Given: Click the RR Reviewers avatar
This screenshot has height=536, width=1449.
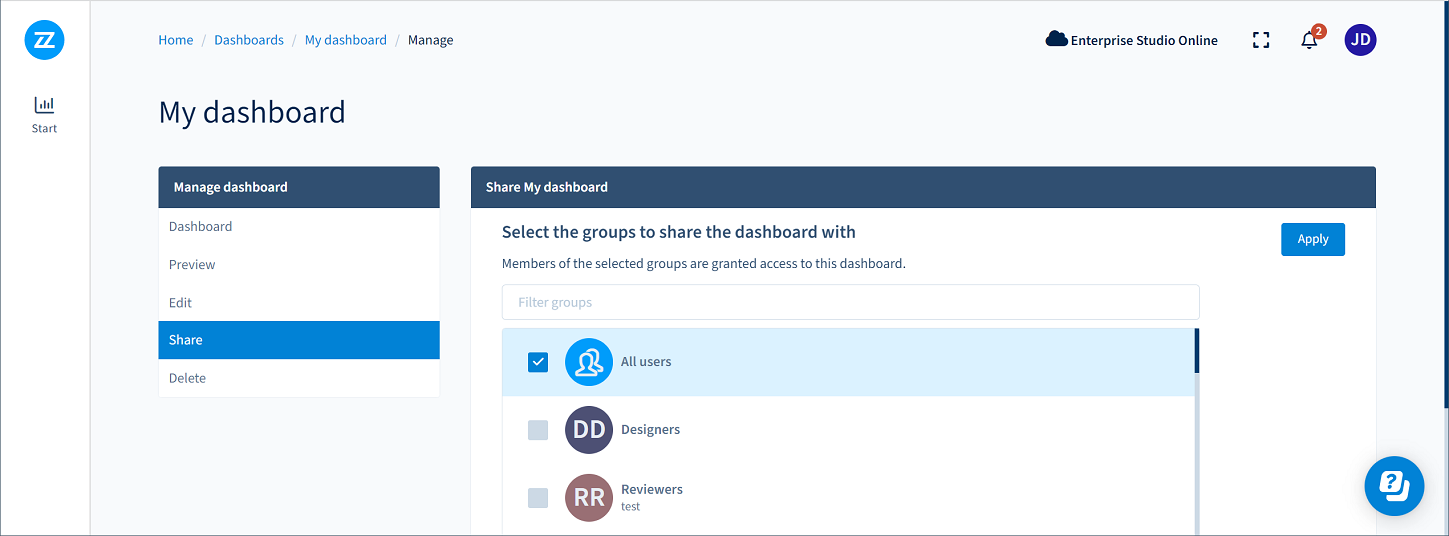Looking at the screenshot, I should tap(589, 498).
